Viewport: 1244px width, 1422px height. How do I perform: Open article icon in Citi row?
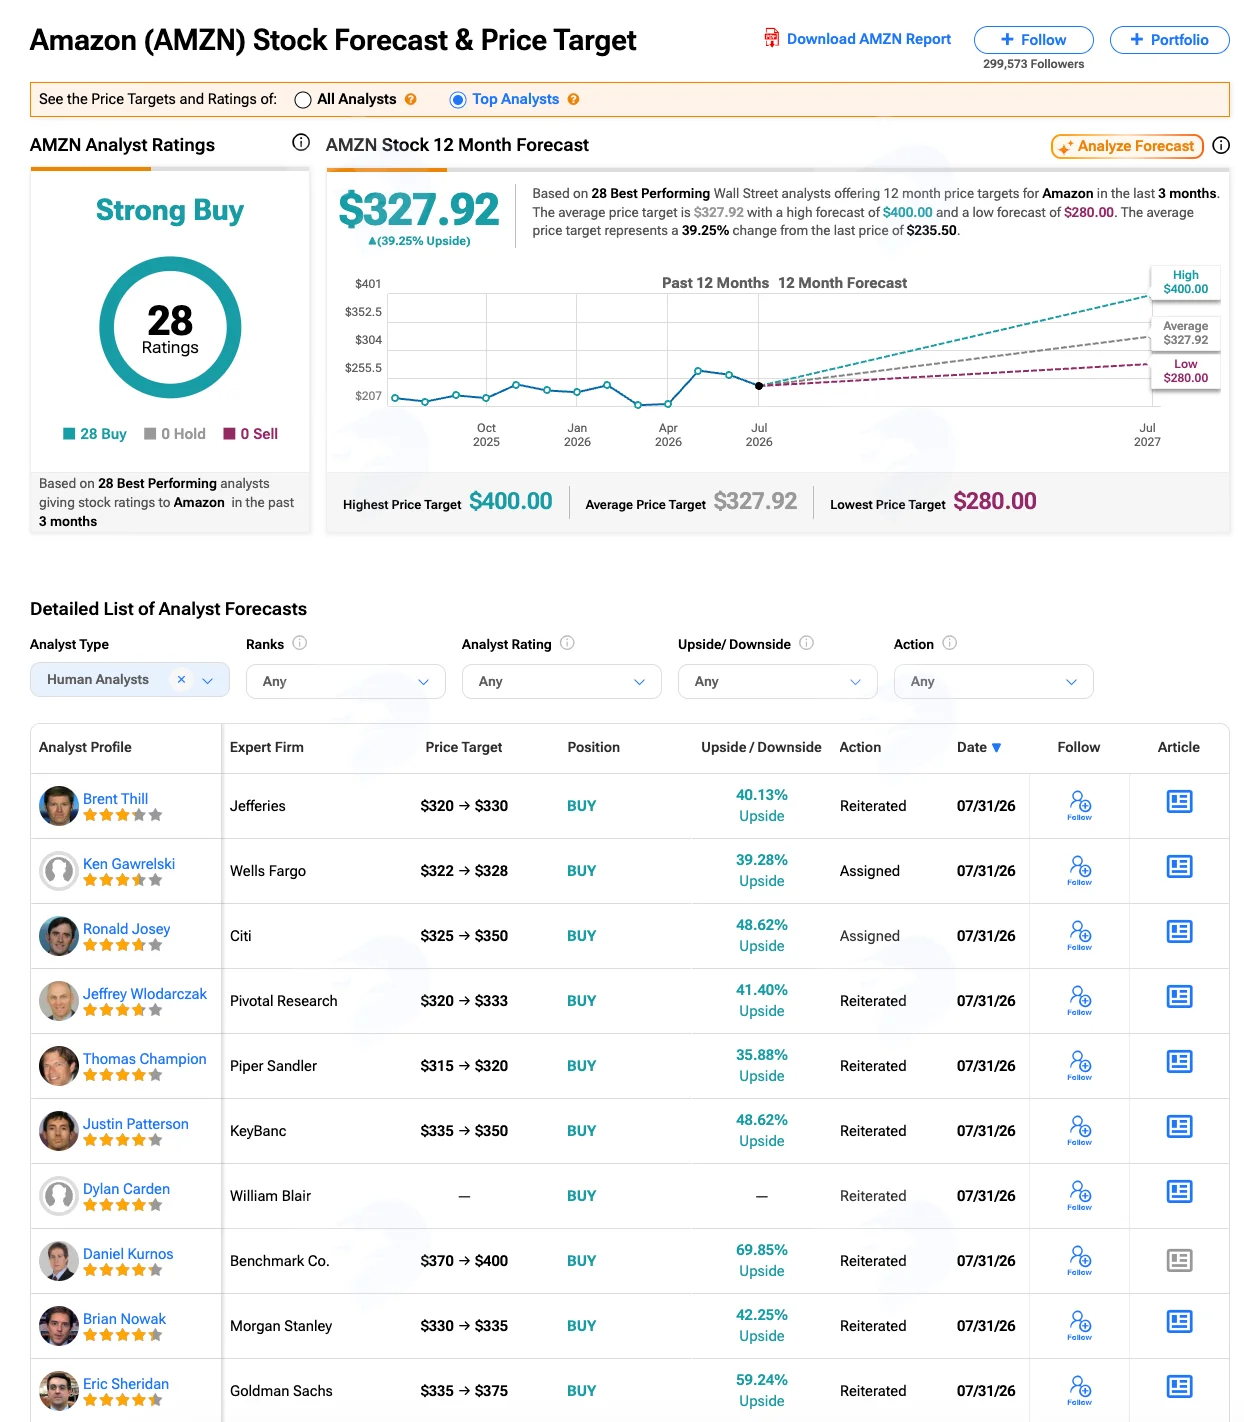1179,932
